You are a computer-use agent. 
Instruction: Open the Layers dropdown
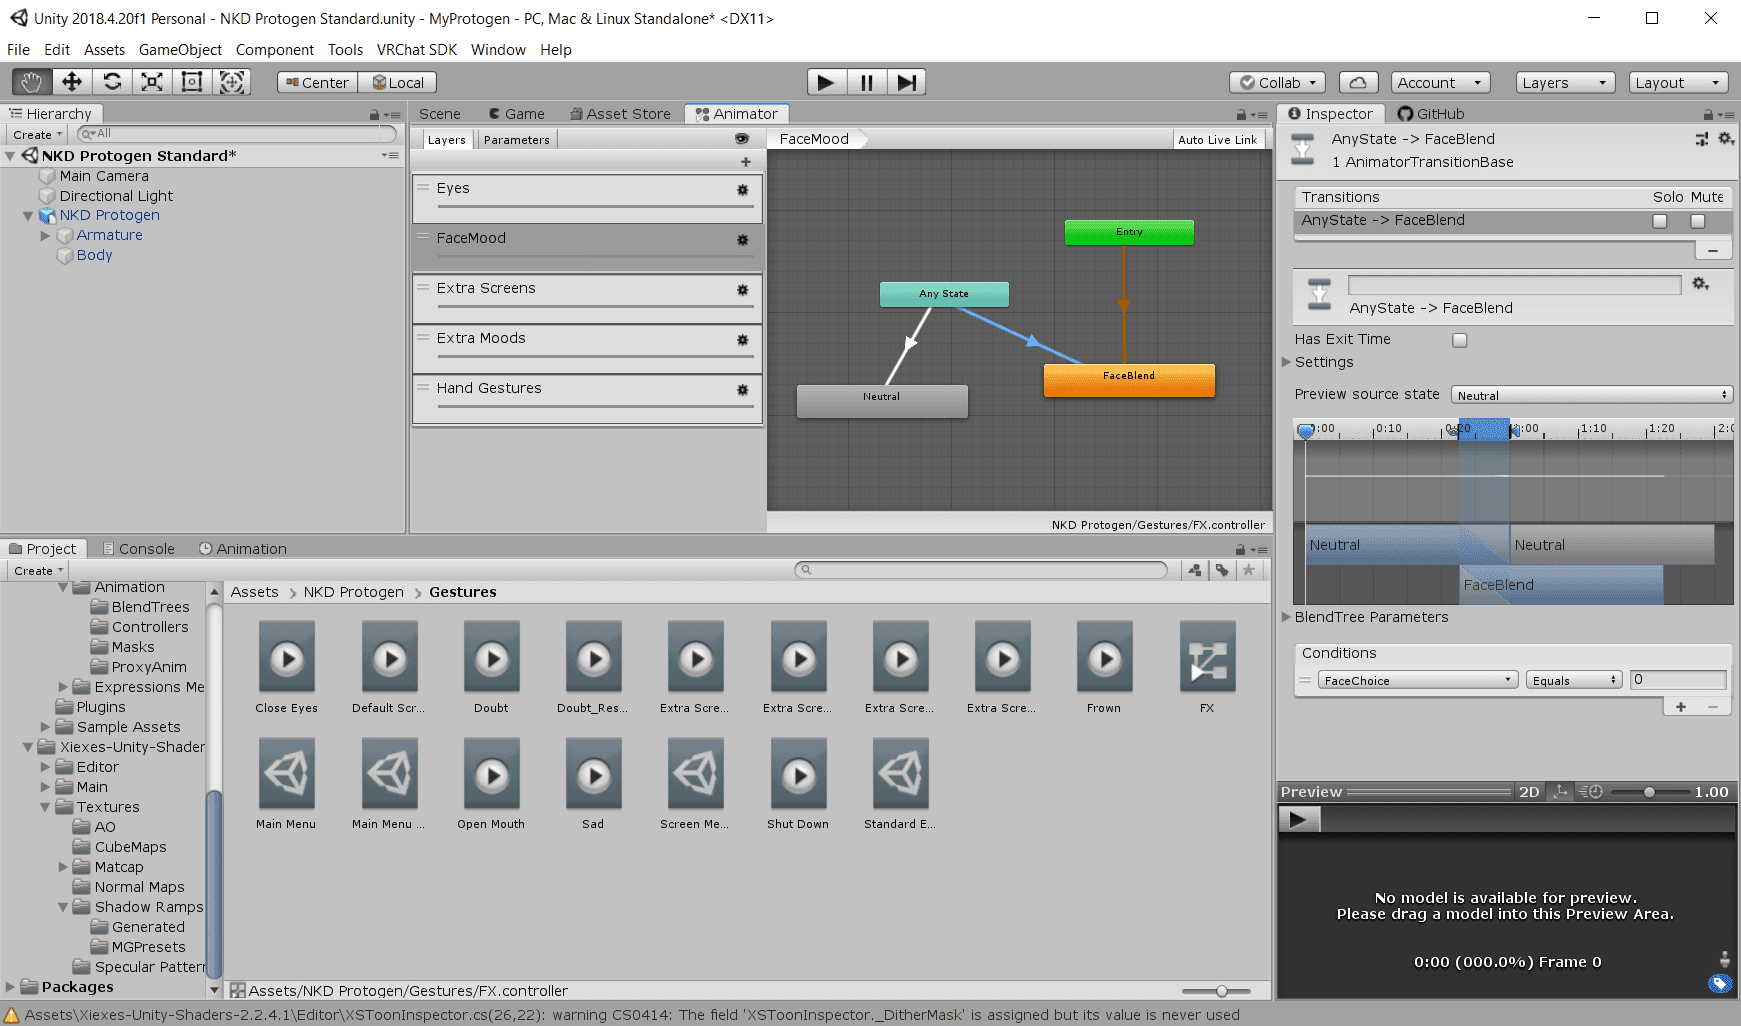coord(1565,83)
